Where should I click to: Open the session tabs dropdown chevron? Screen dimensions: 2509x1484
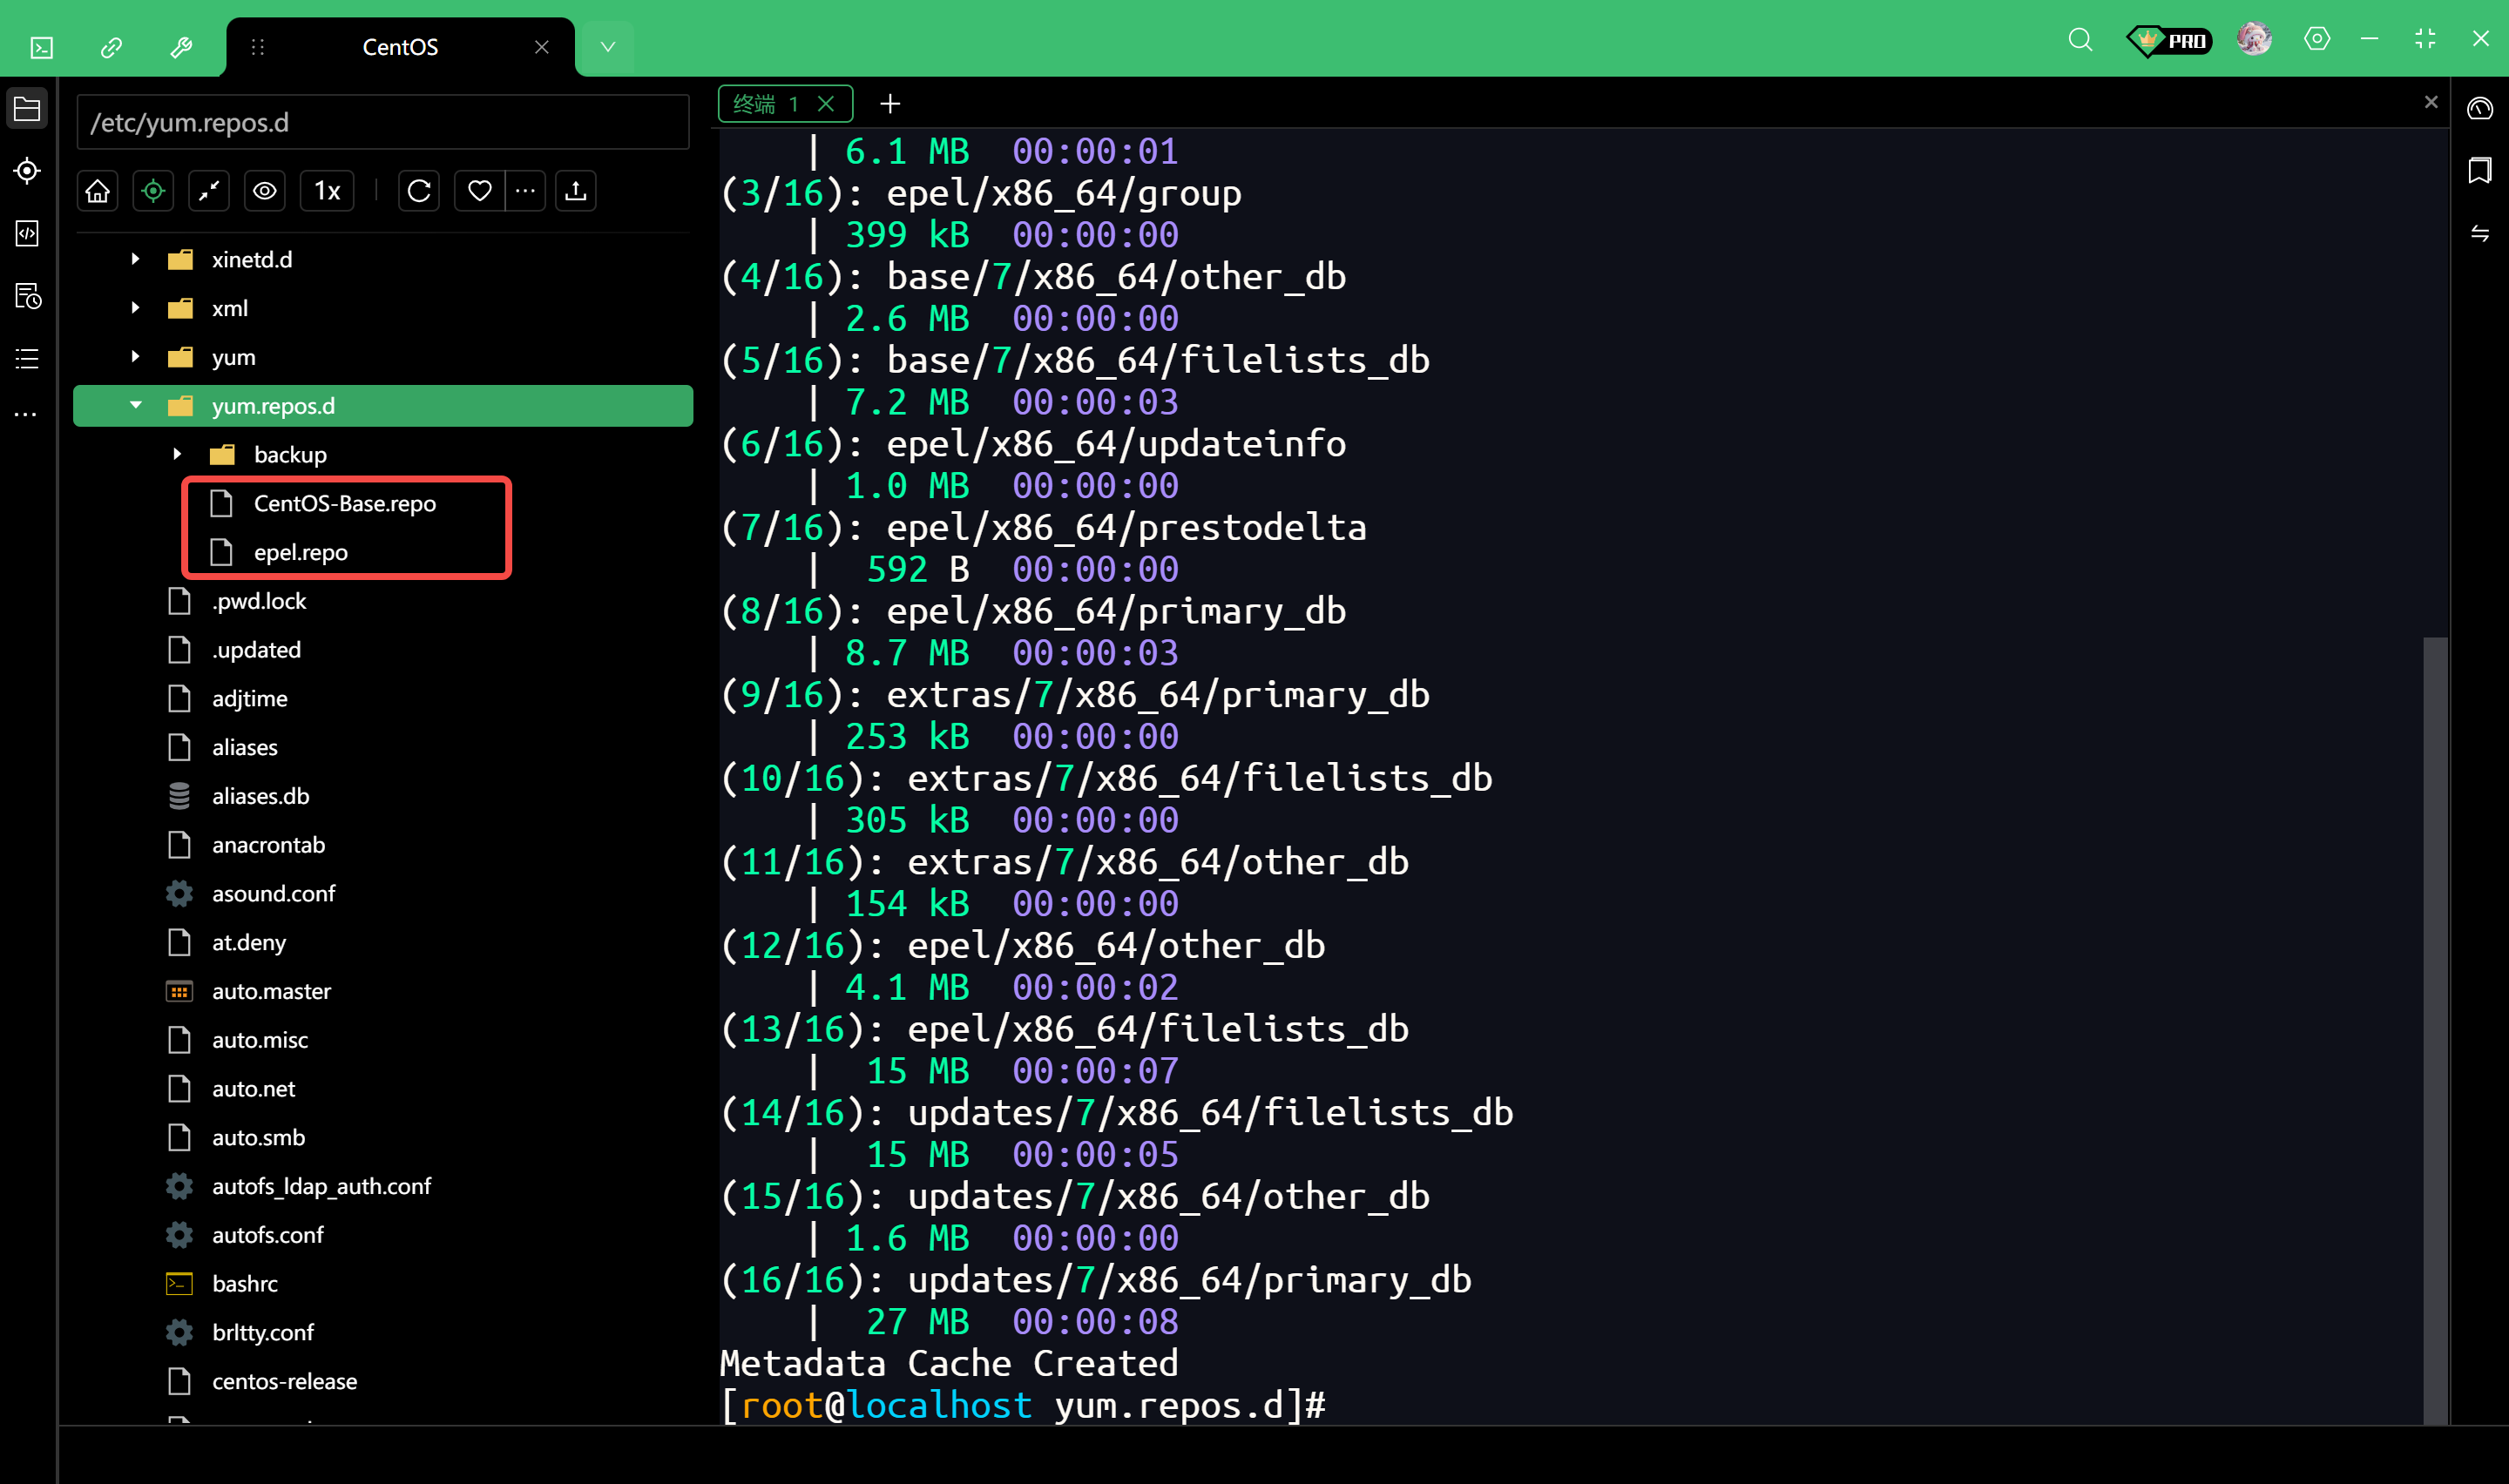(607, 47)
